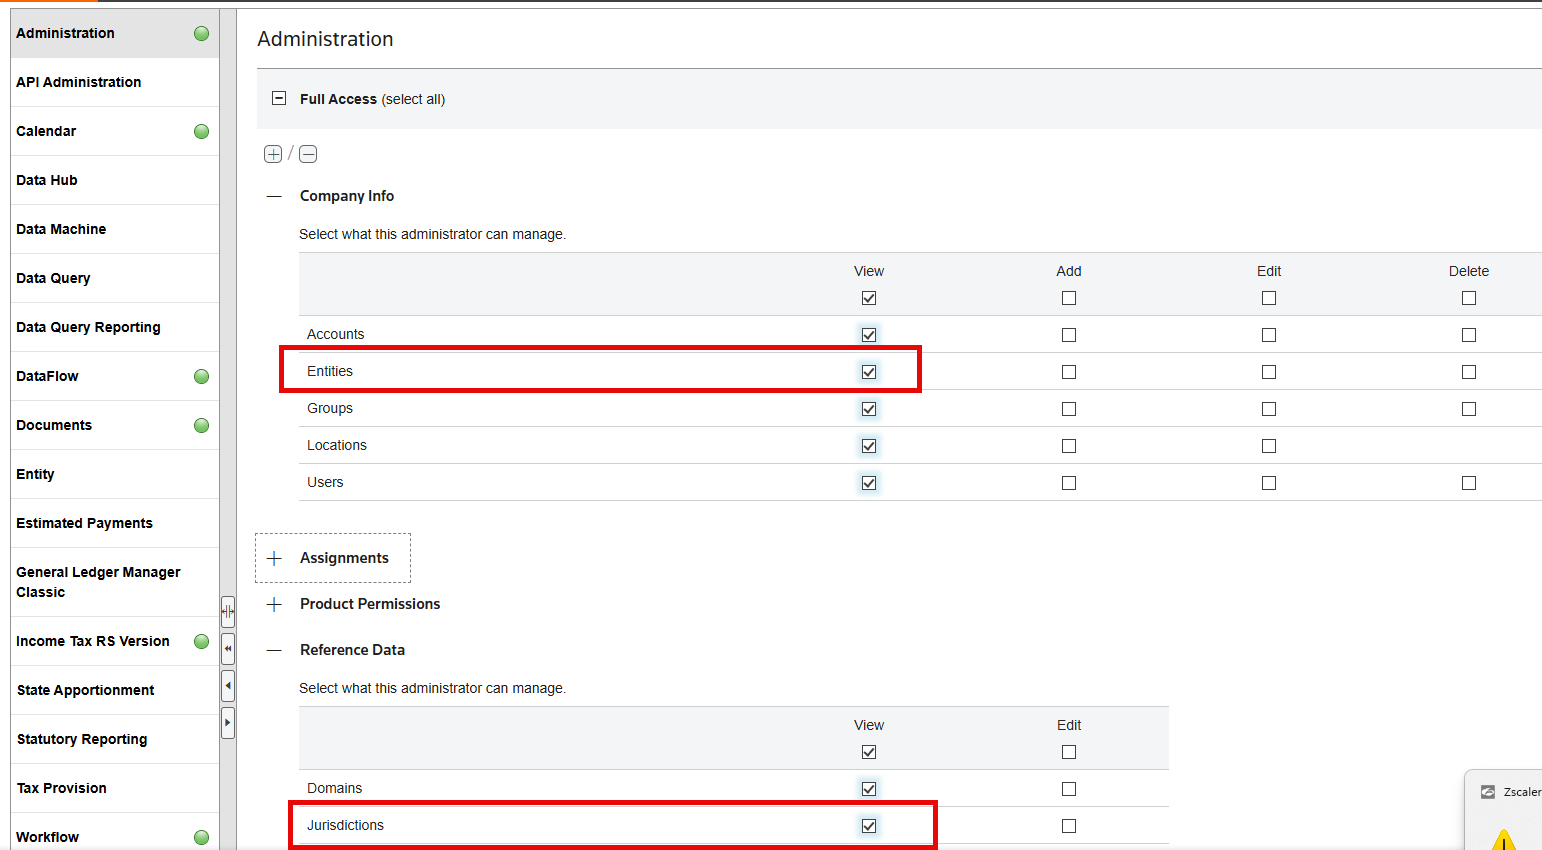
Task: Click the collapse all sections minus icon
Action: [x=308, y=154]
